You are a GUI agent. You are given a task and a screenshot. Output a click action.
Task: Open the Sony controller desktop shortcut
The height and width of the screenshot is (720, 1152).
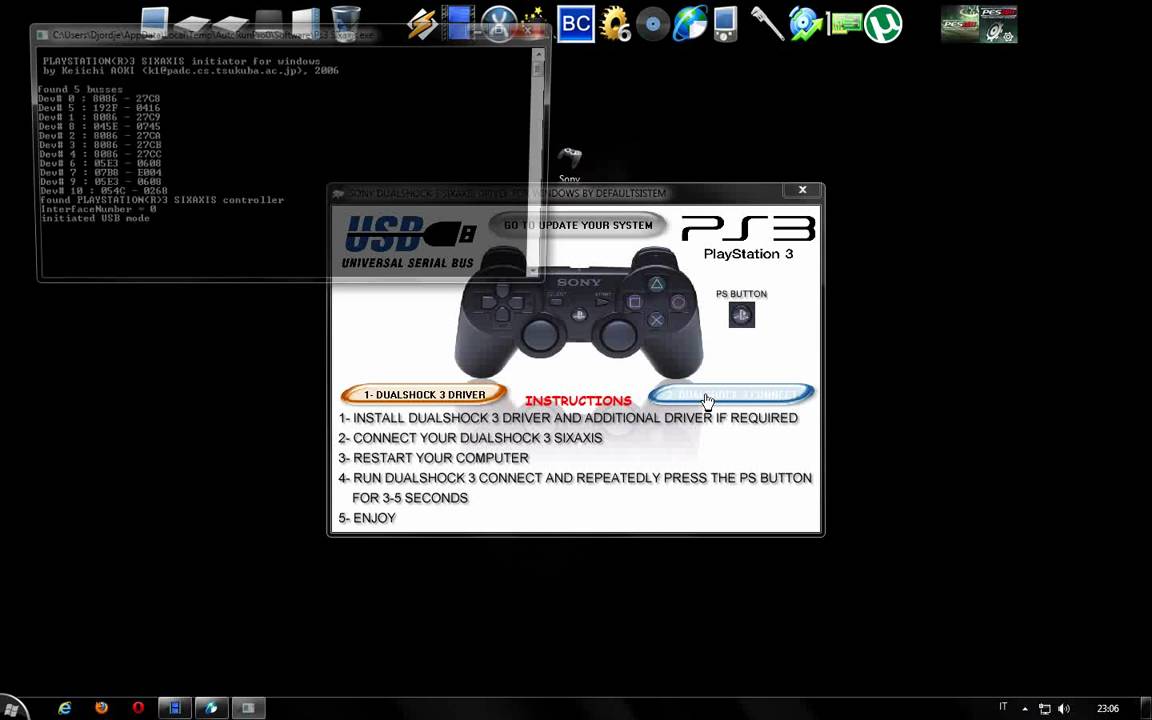(x=569, y=165)
